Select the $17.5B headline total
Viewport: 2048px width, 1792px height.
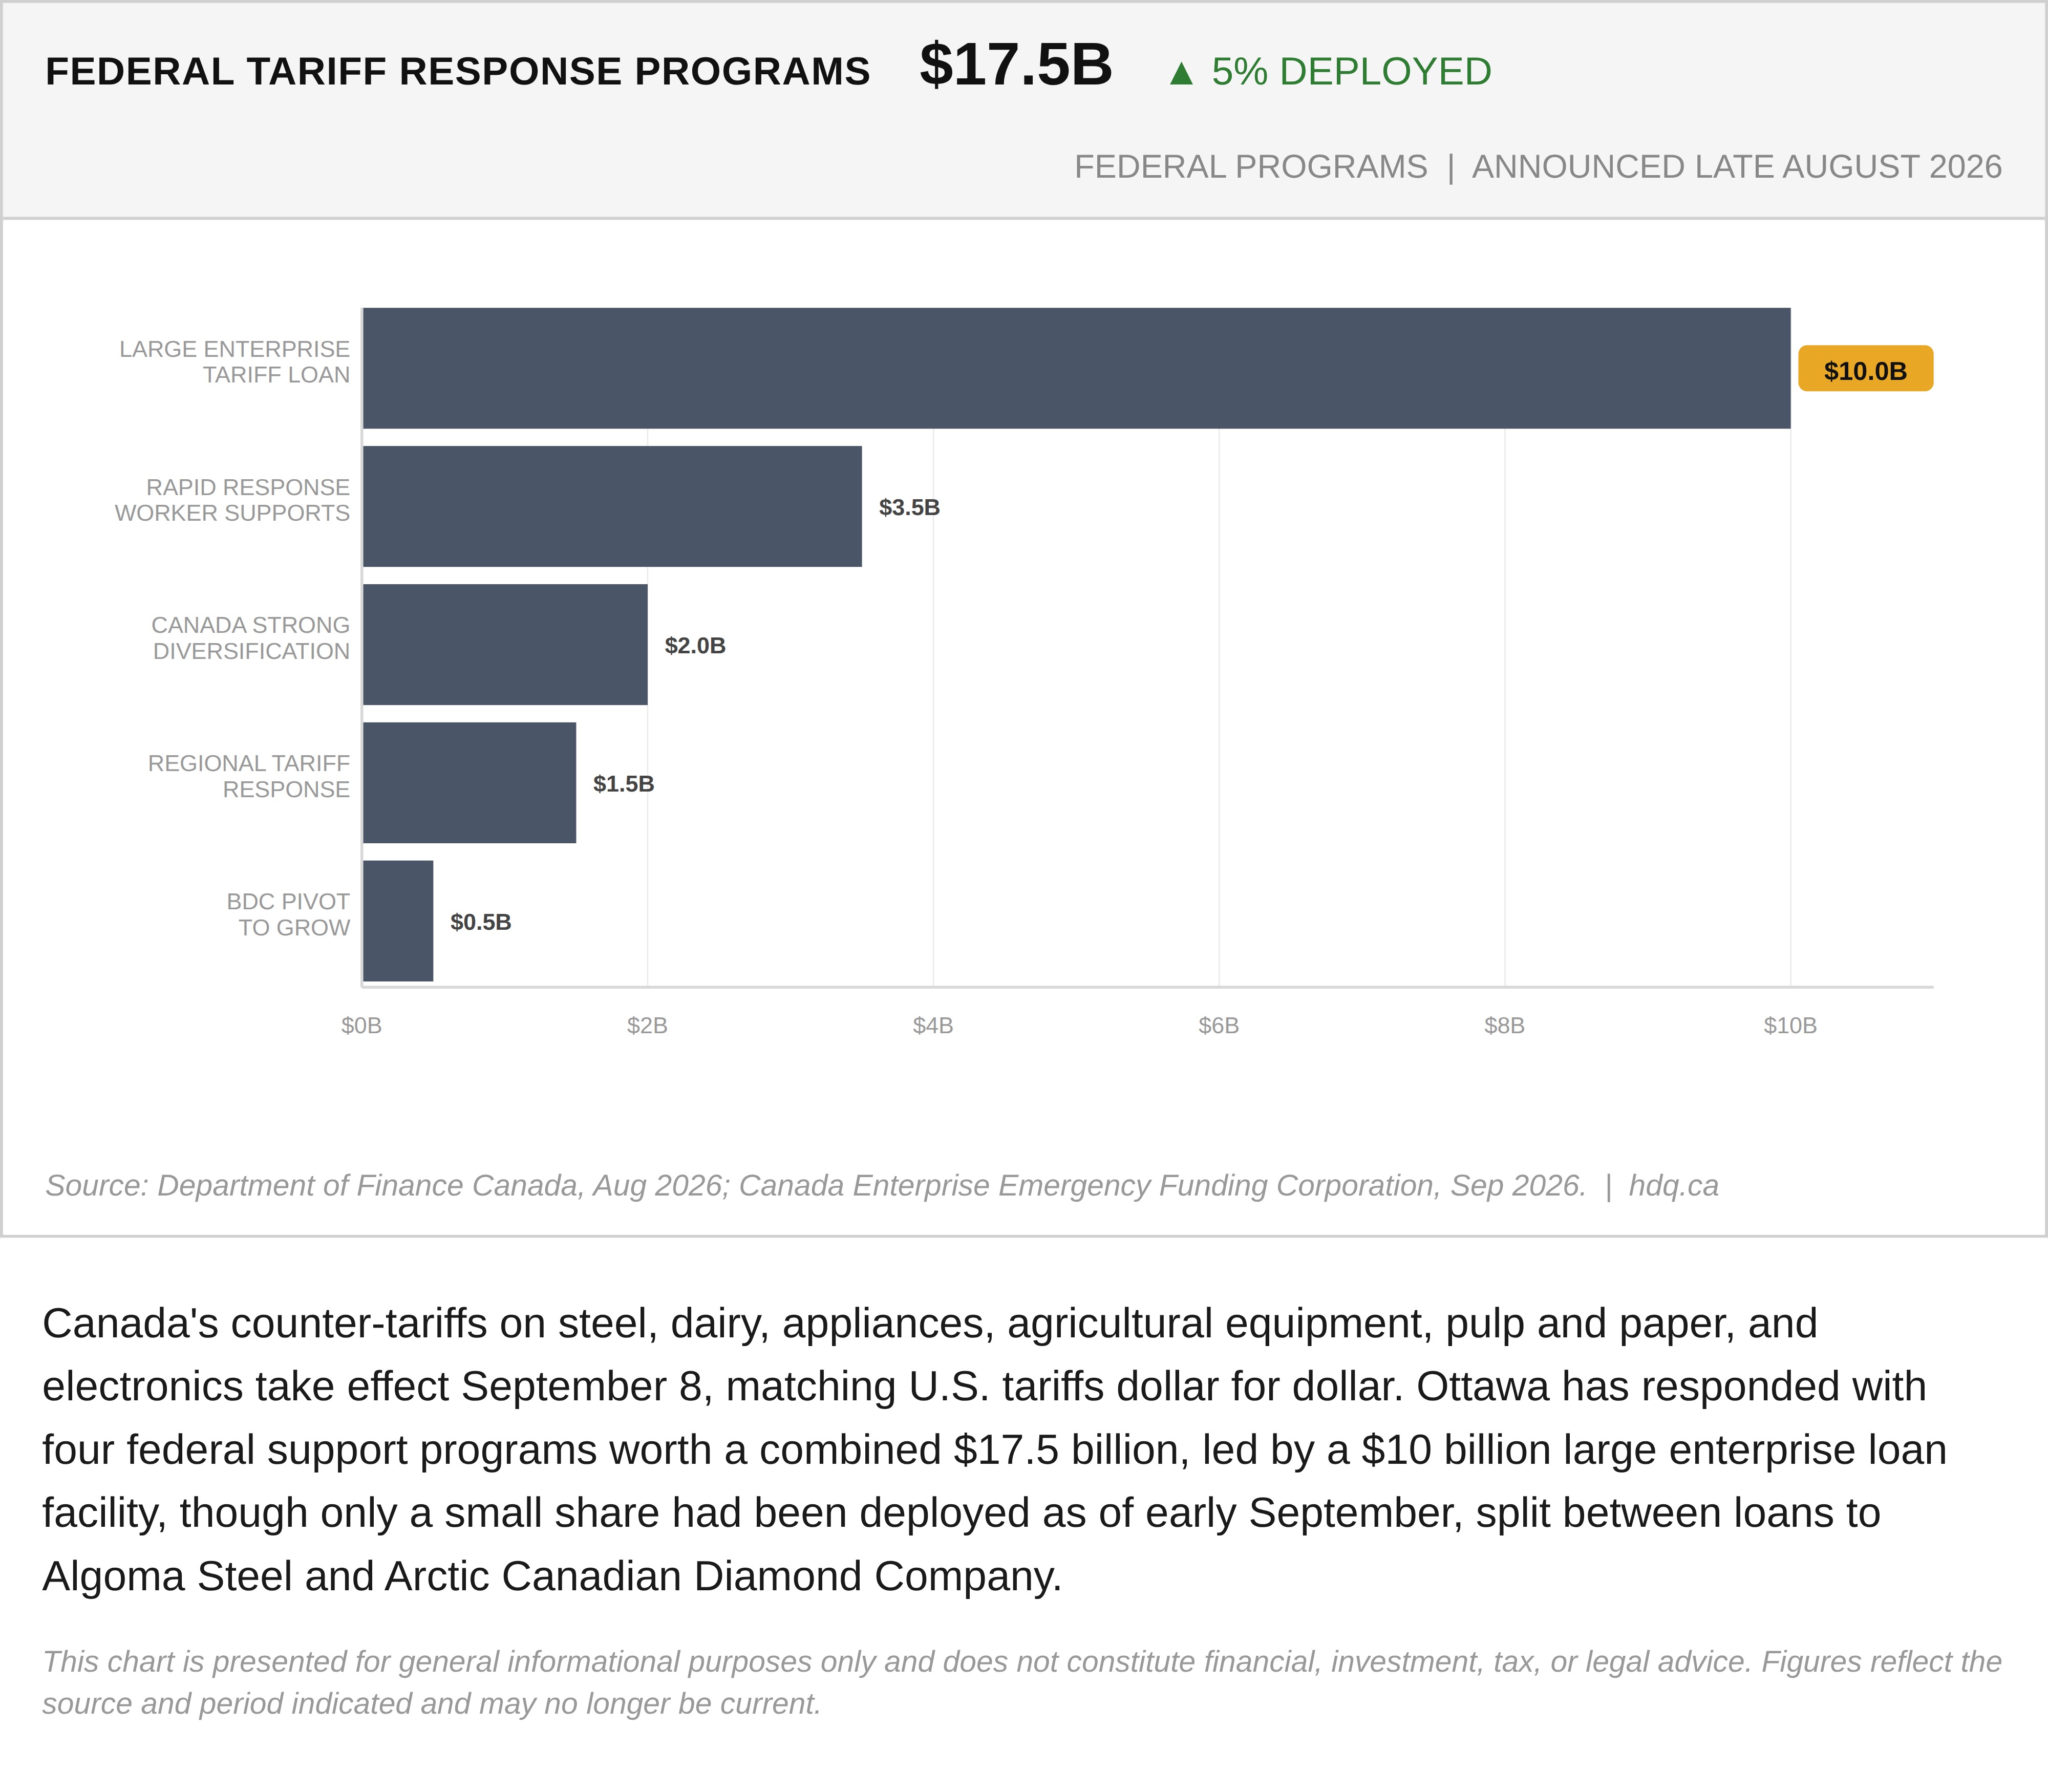(1015, 66)
